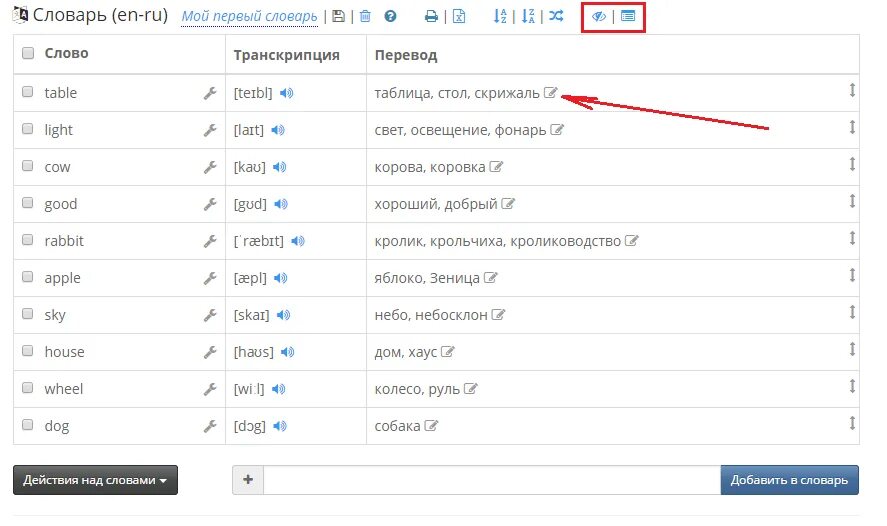
Task: Check the cow row checkbox
Action: pos(28,166)
